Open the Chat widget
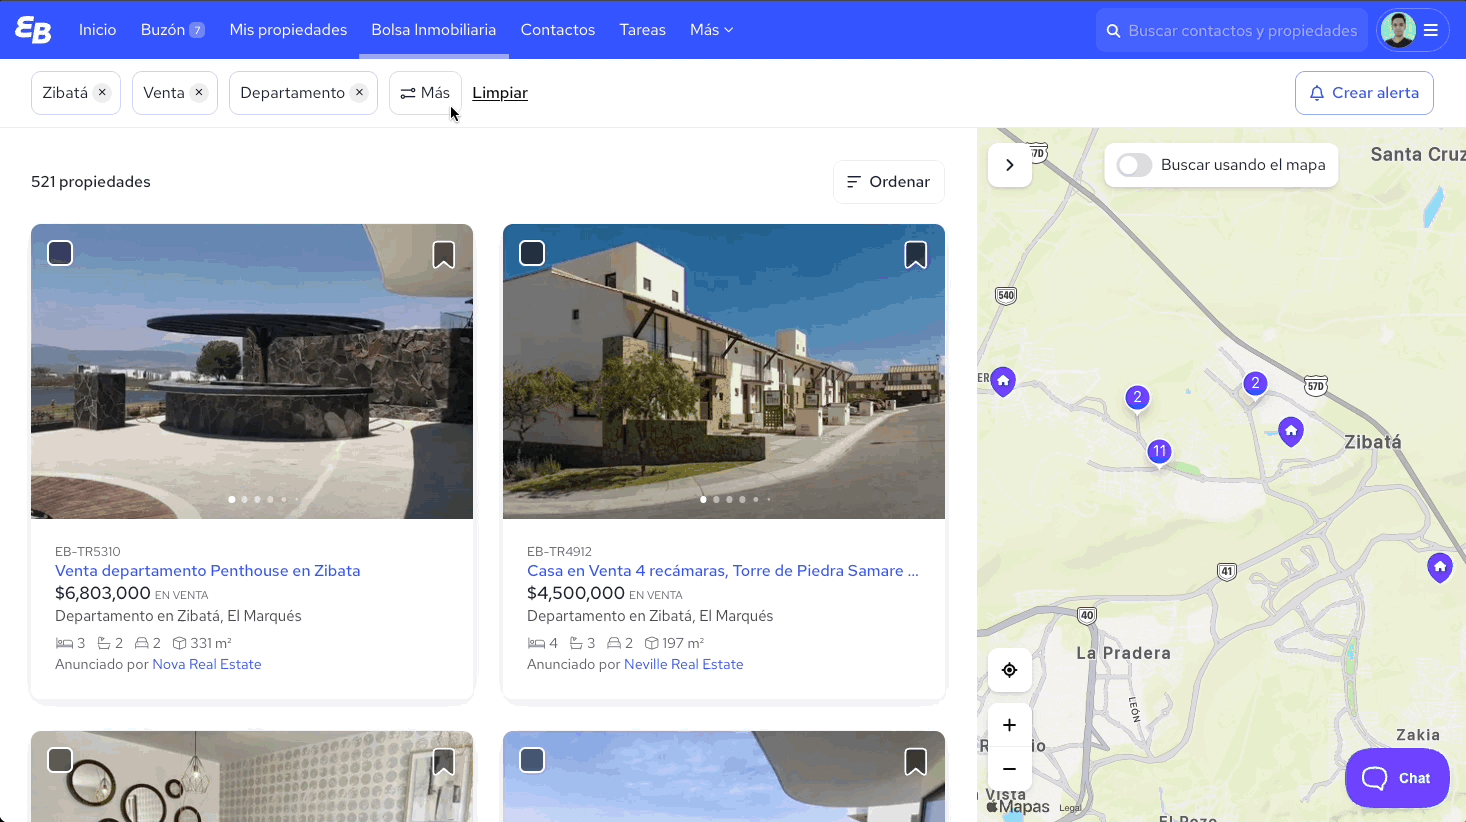Viewport: 1466px width, 822px height. pyautogui.click(x=1397, y=778)
